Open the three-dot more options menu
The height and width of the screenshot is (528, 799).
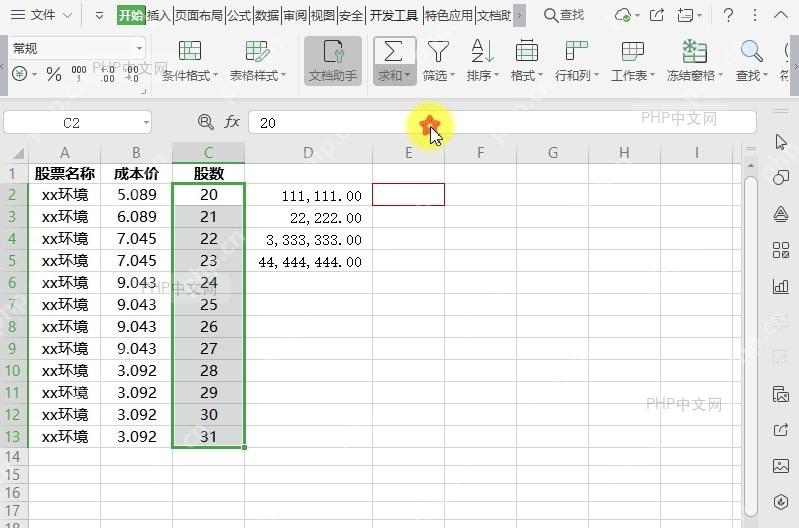click(x=755, y=15)
